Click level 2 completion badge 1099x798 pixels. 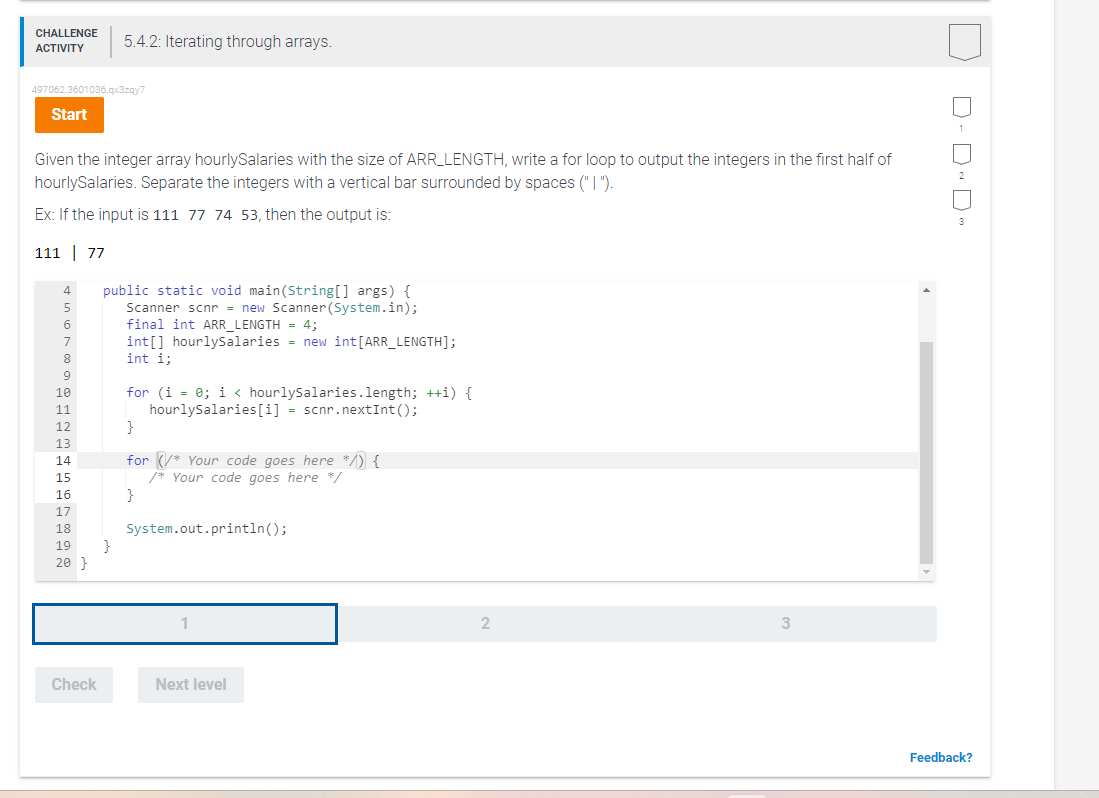pos(962,154)
